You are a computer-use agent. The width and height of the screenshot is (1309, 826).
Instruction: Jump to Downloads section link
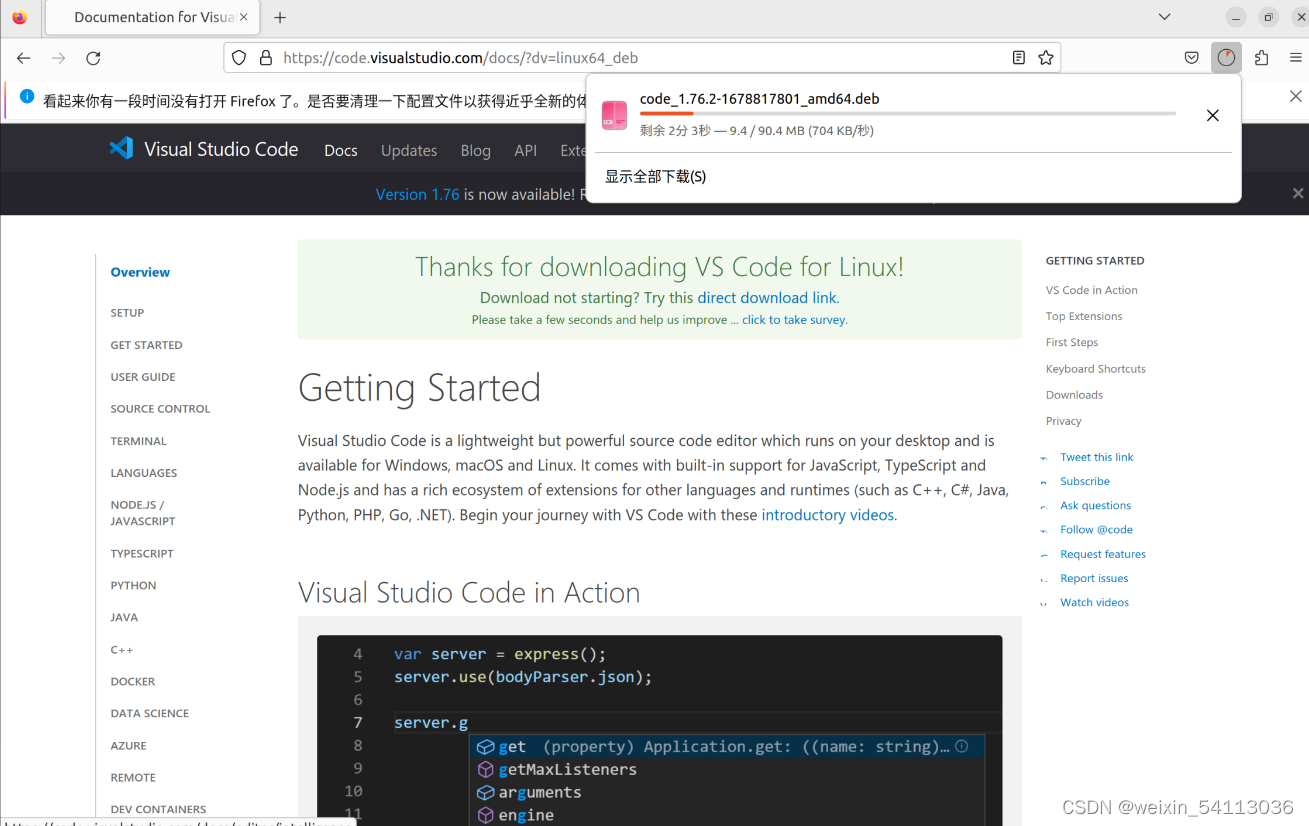tap(1074, 395)
